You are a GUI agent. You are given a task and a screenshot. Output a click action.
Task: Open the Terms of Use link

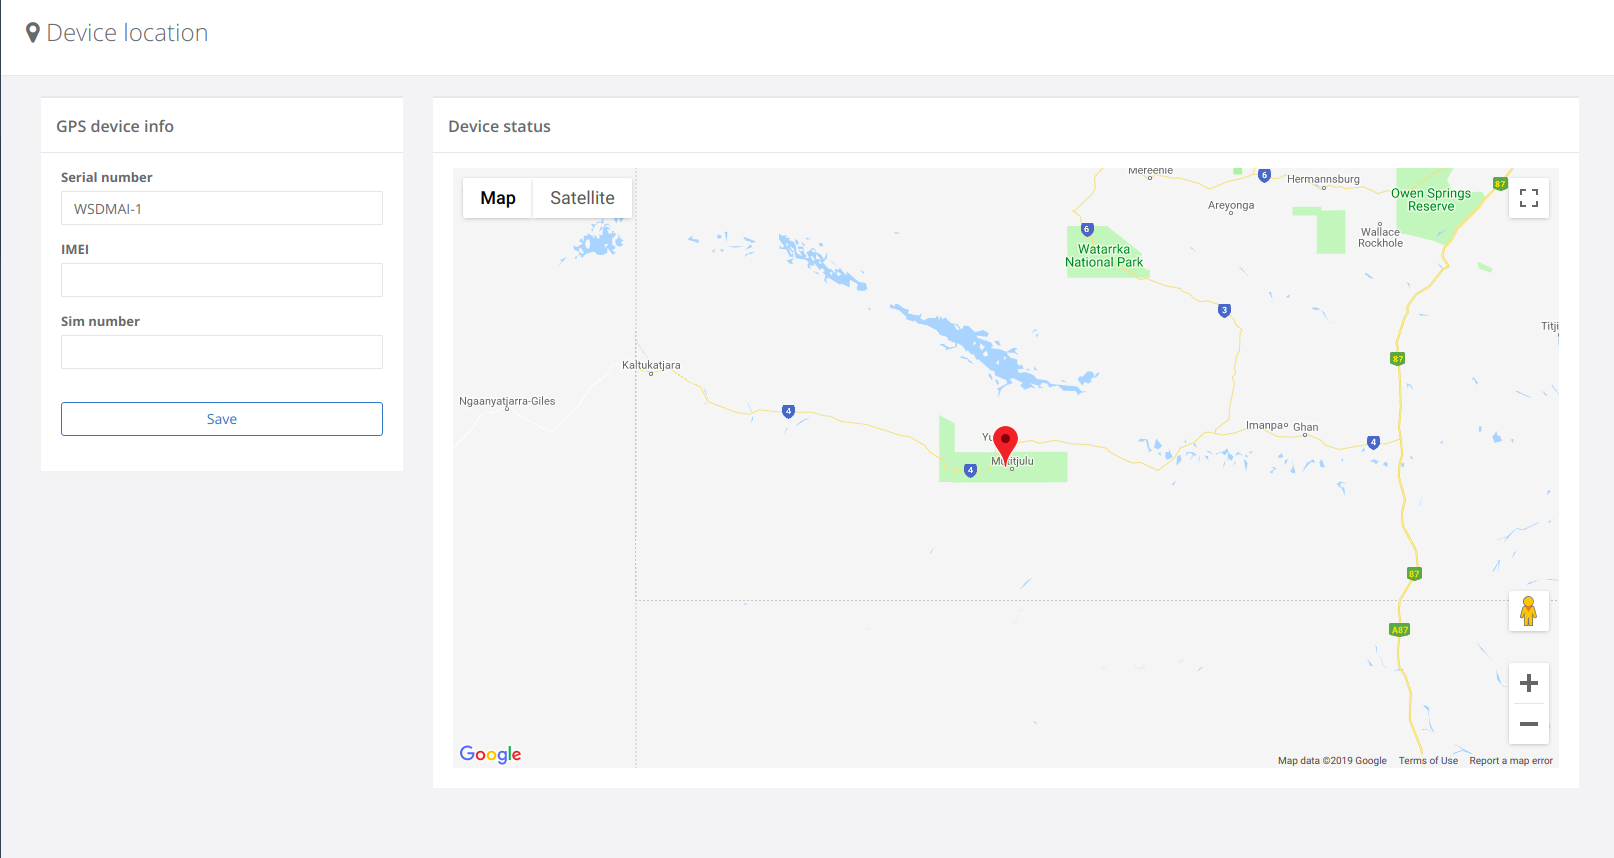tap(1427, 761)
